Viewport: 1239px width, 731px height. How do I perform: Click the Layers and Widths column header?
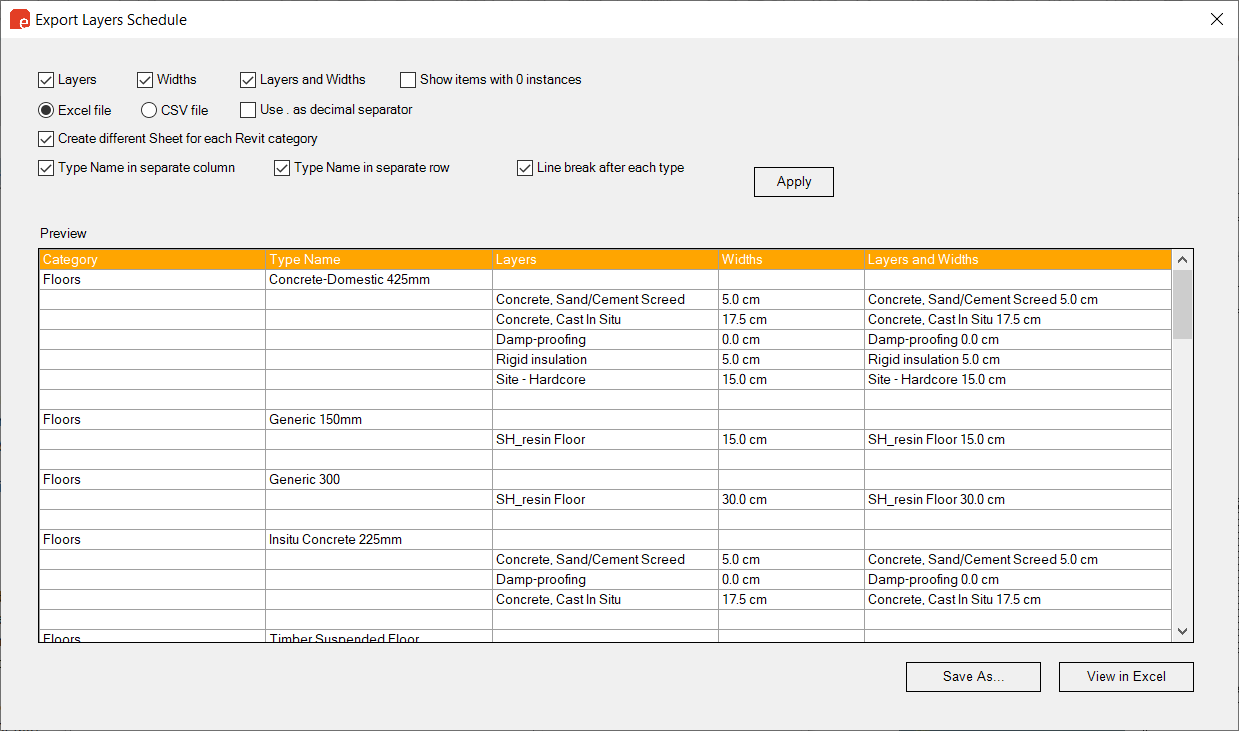(x=1017, y=259)
